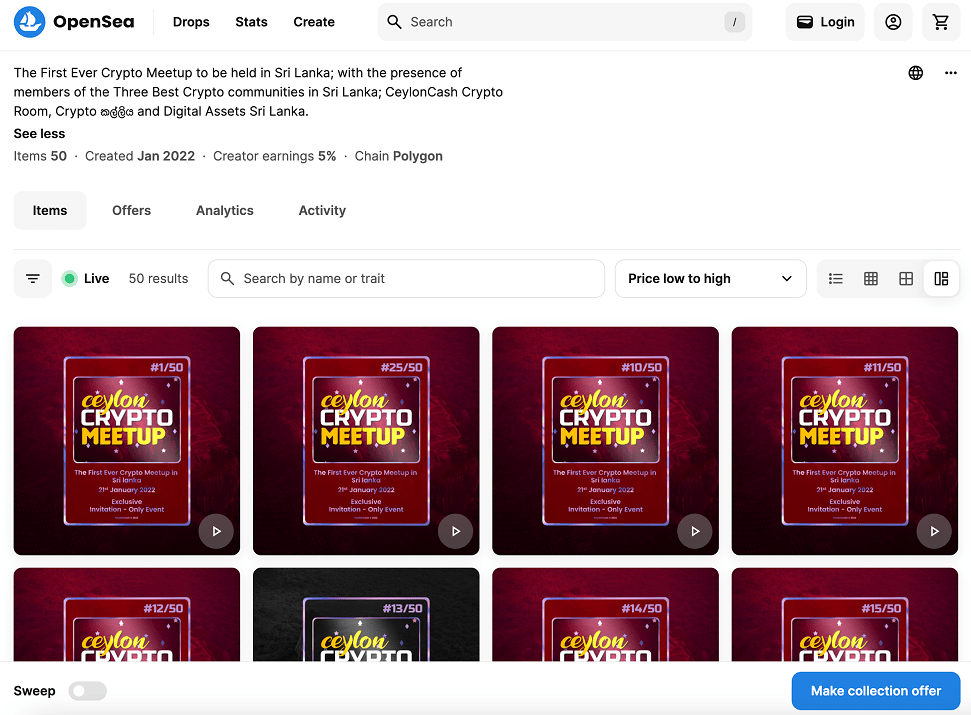Open the Price low to high dropdown
971x715 pixels.
coord(710,279)
